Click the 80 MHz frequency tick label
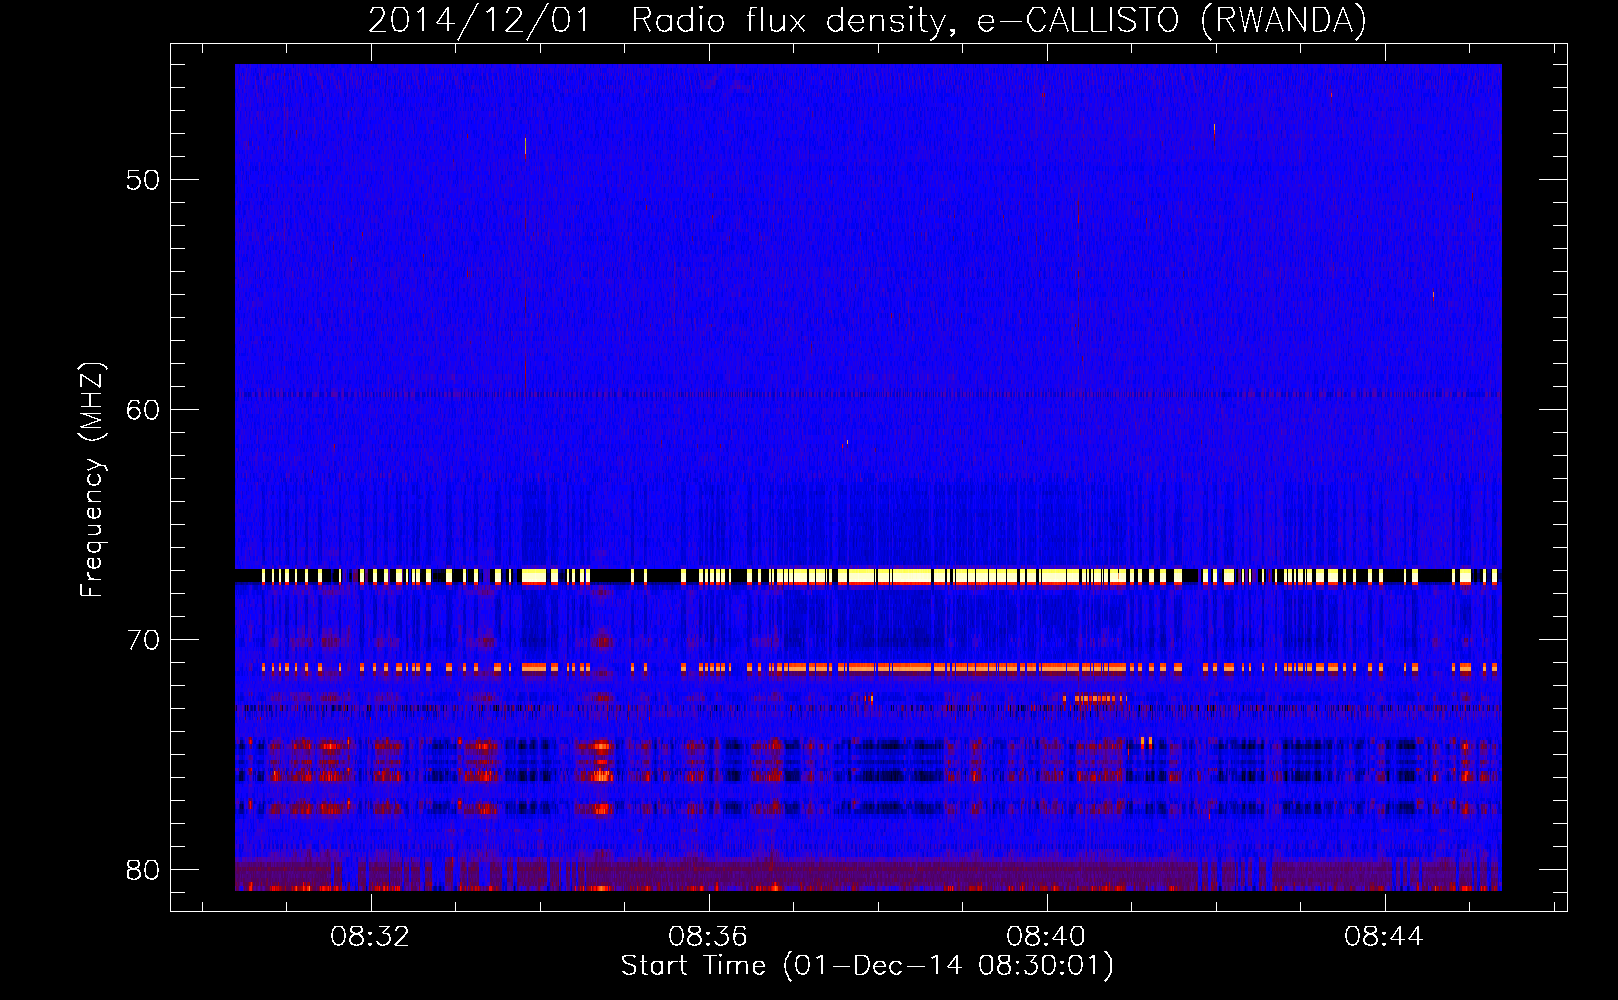 coord(144,870)
